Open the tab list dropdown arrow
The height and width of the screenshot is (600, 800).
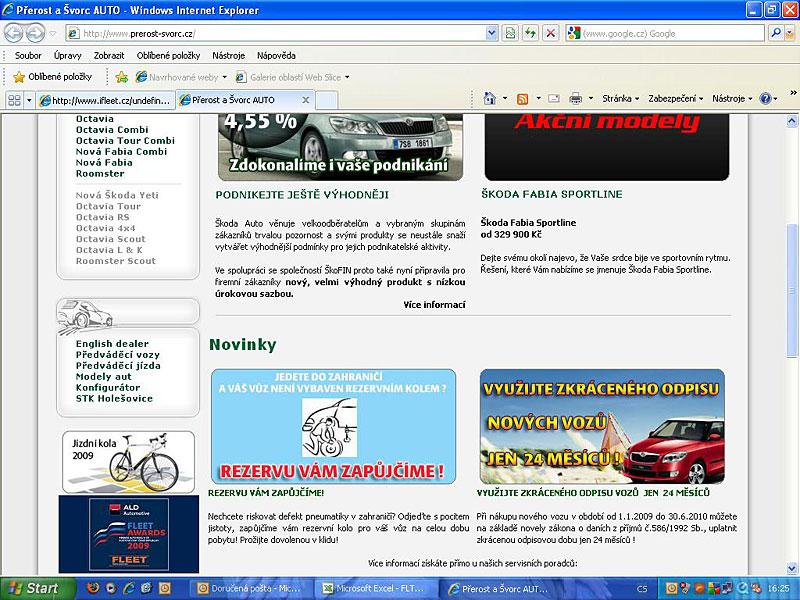coord(29,100)
